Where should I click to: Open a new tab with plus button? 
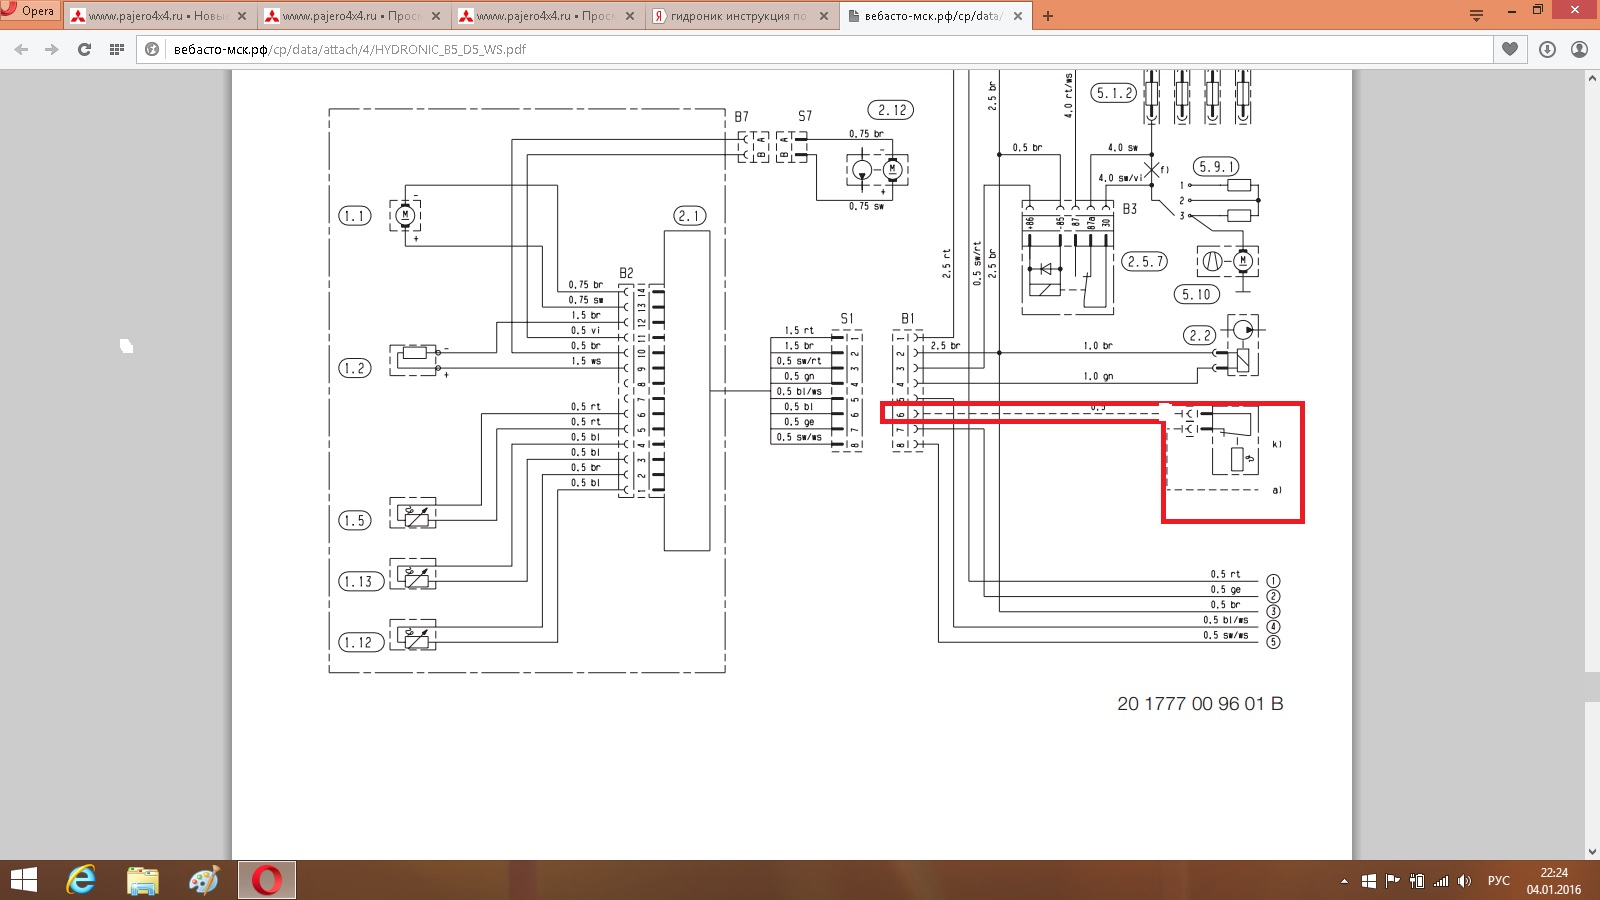(1047, 16)
